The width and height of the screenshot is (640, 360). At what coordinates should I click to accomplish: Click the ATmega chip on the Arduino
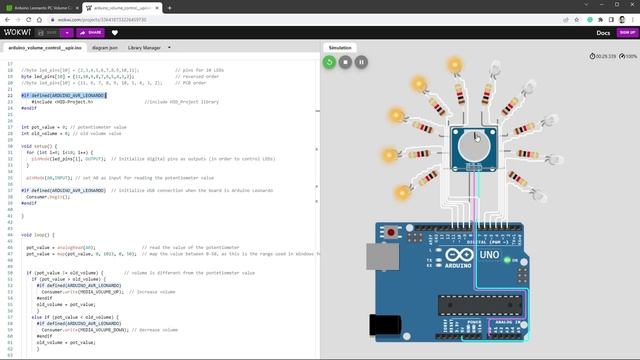point(480,305)
